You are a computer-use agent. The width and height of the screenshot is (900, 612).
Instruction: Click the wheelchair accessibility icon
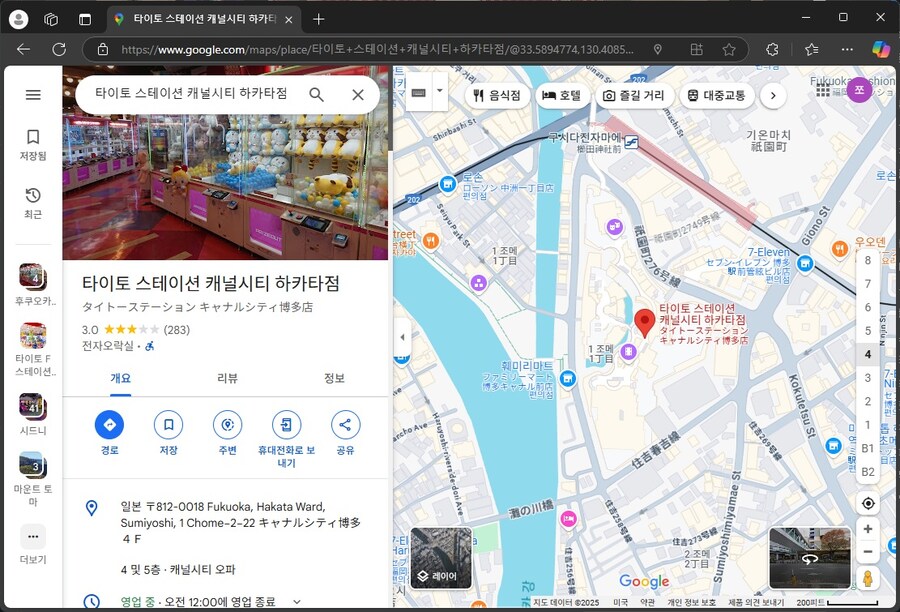coord(150,346)
